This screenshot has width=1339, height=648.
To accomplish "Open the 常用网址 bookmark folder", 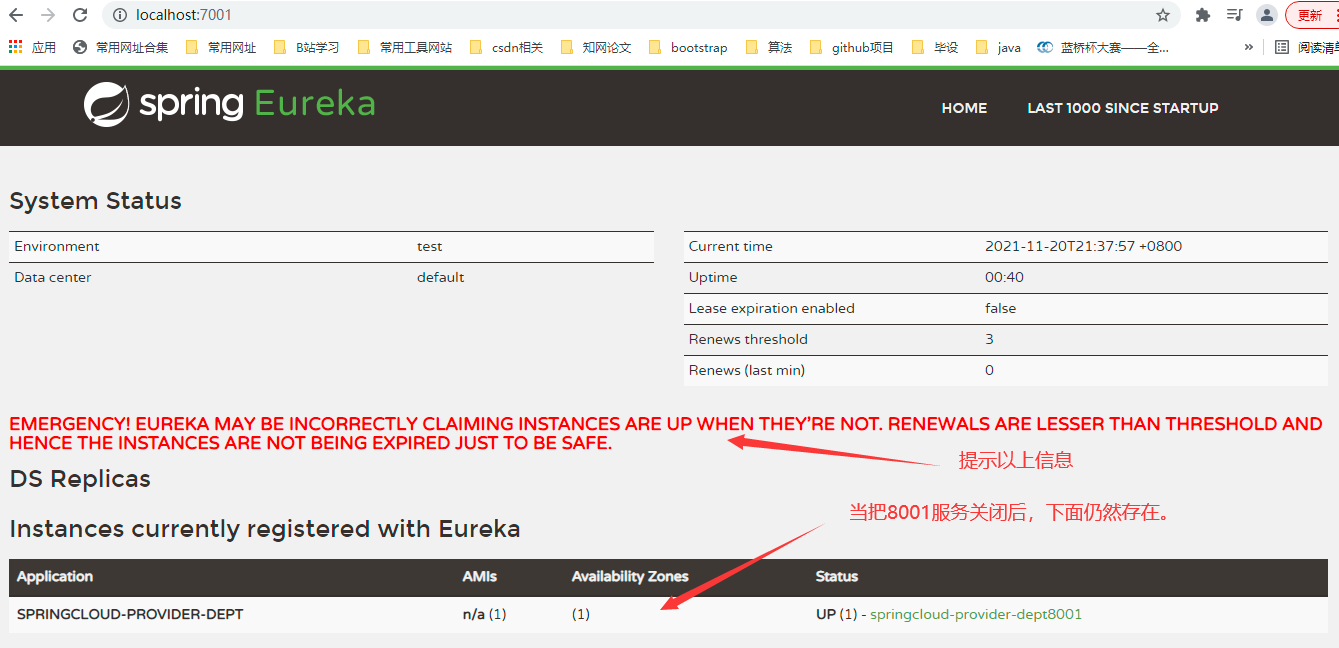I will pyautogui.click(x=221, y=47).
